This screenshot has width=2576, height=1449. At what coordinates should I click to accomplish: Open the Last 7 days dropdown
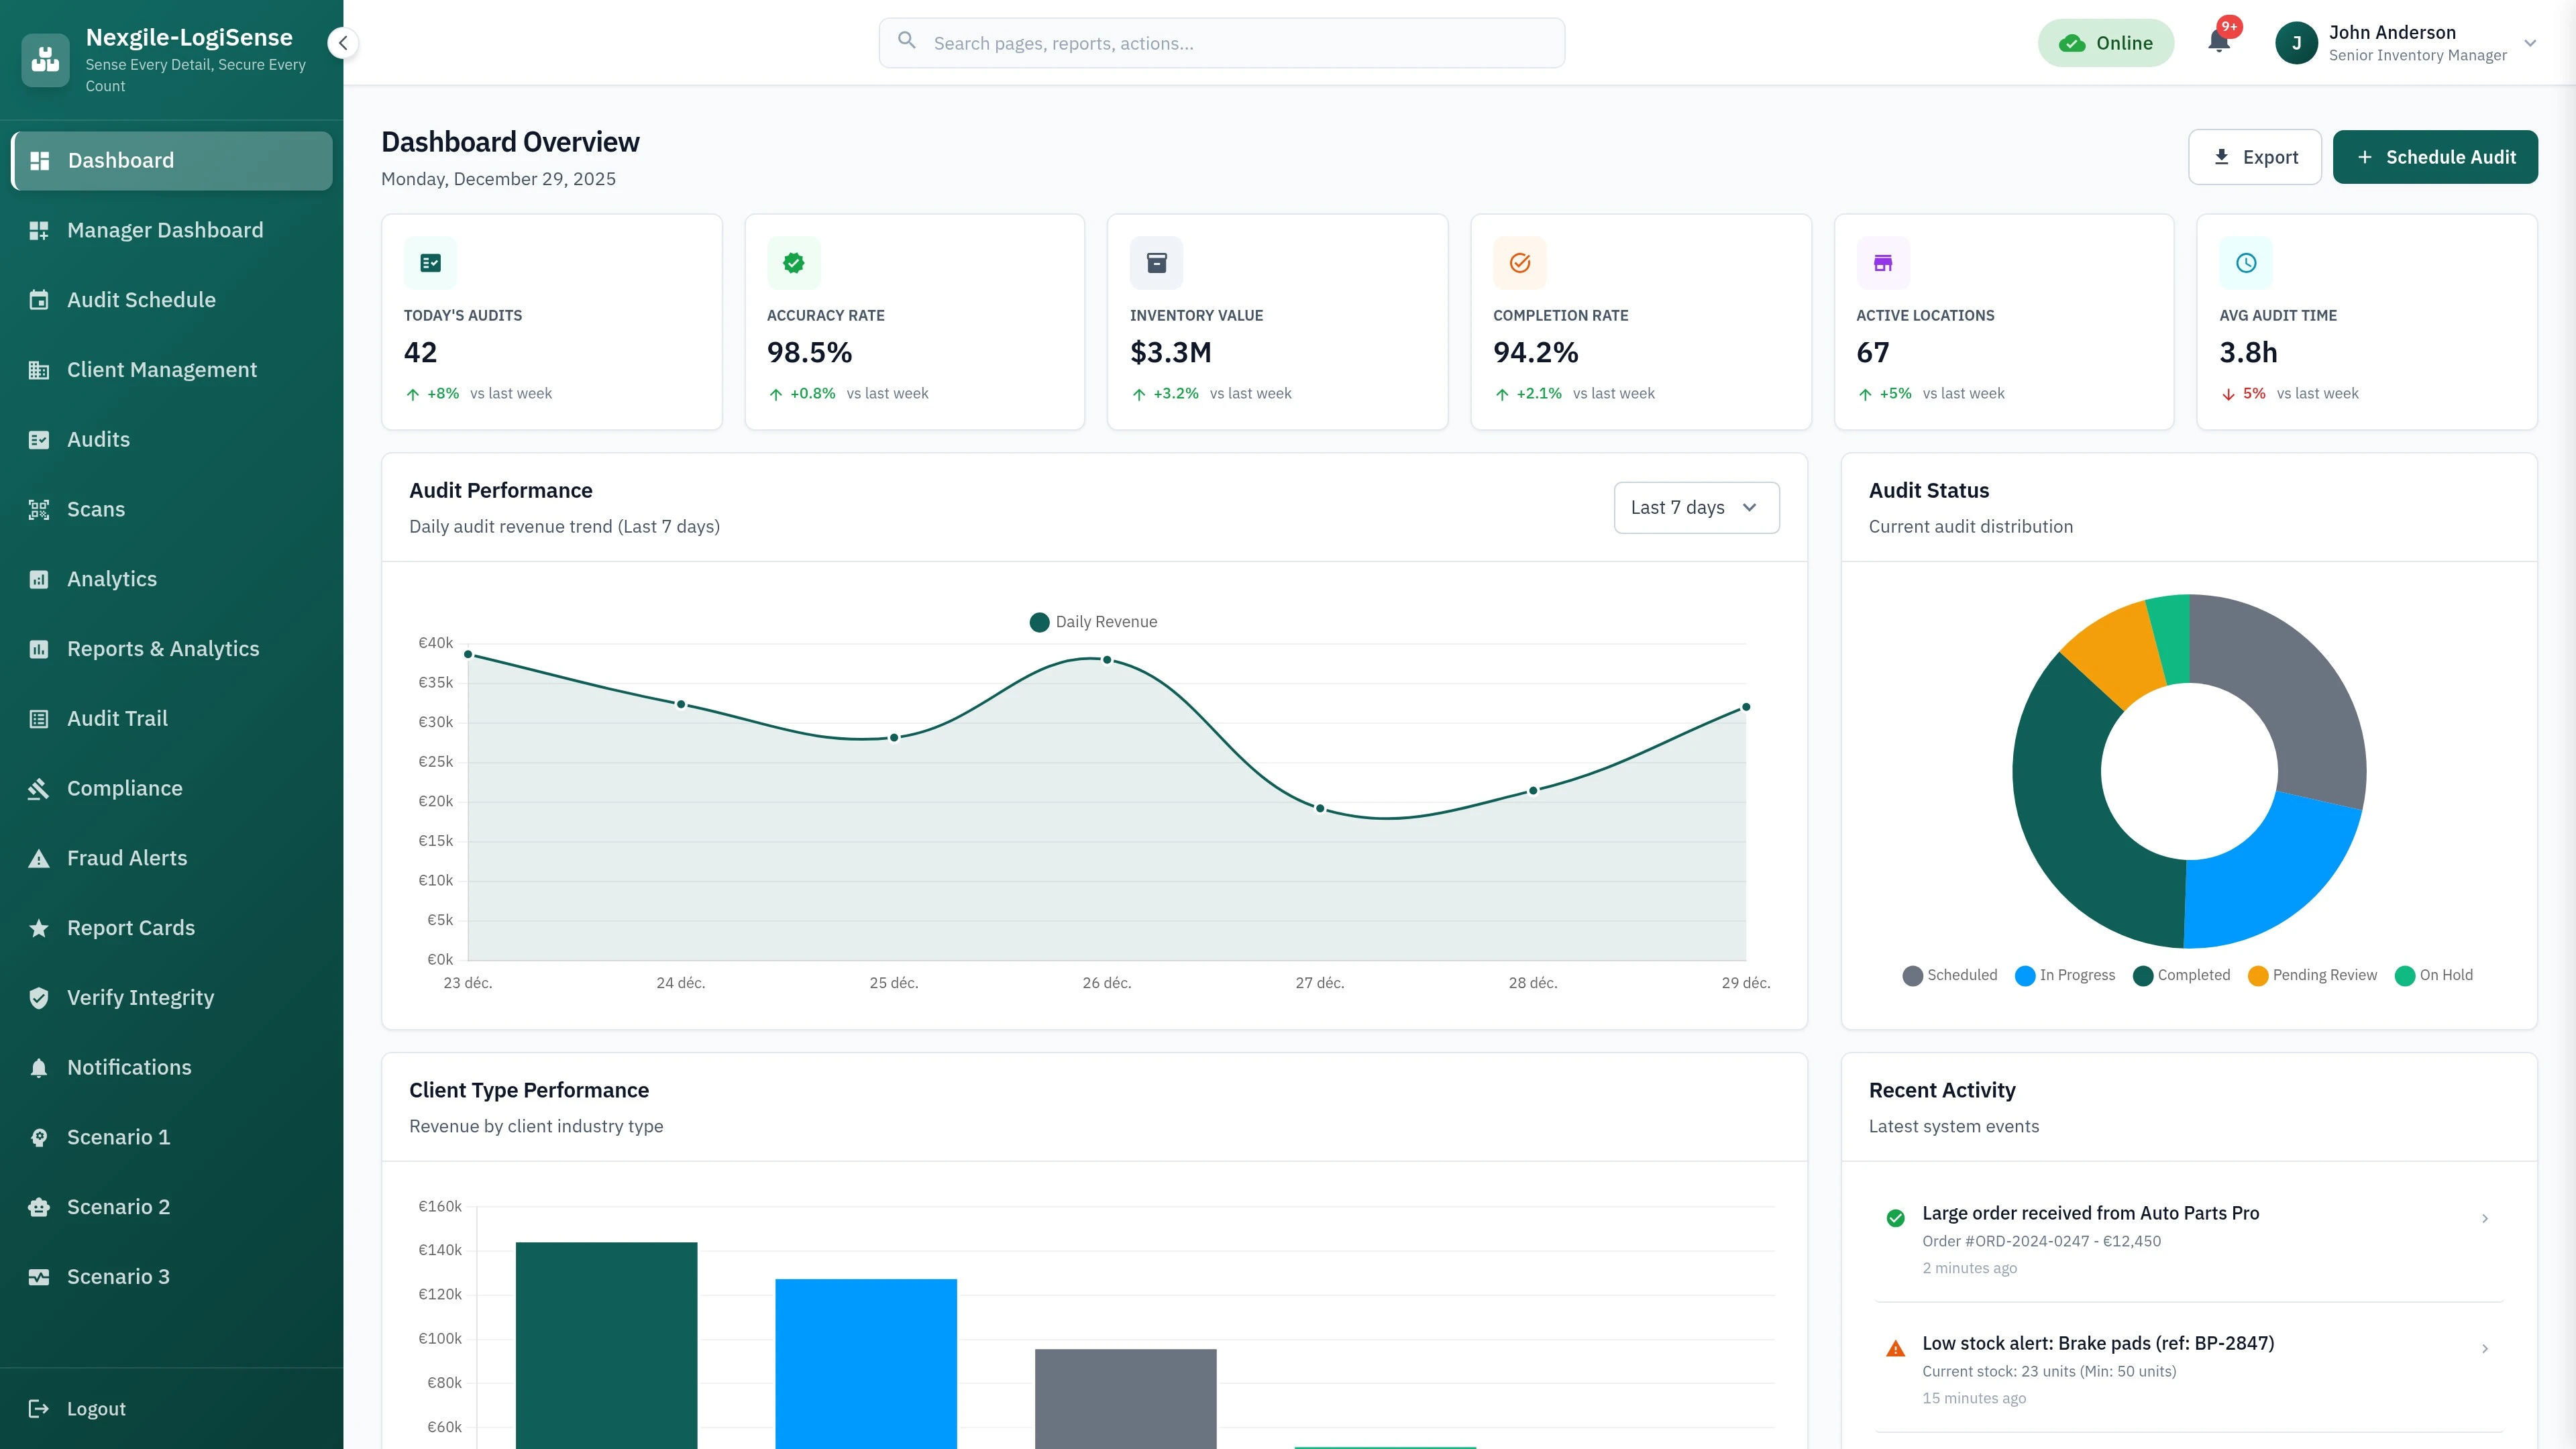[1695, 507]
